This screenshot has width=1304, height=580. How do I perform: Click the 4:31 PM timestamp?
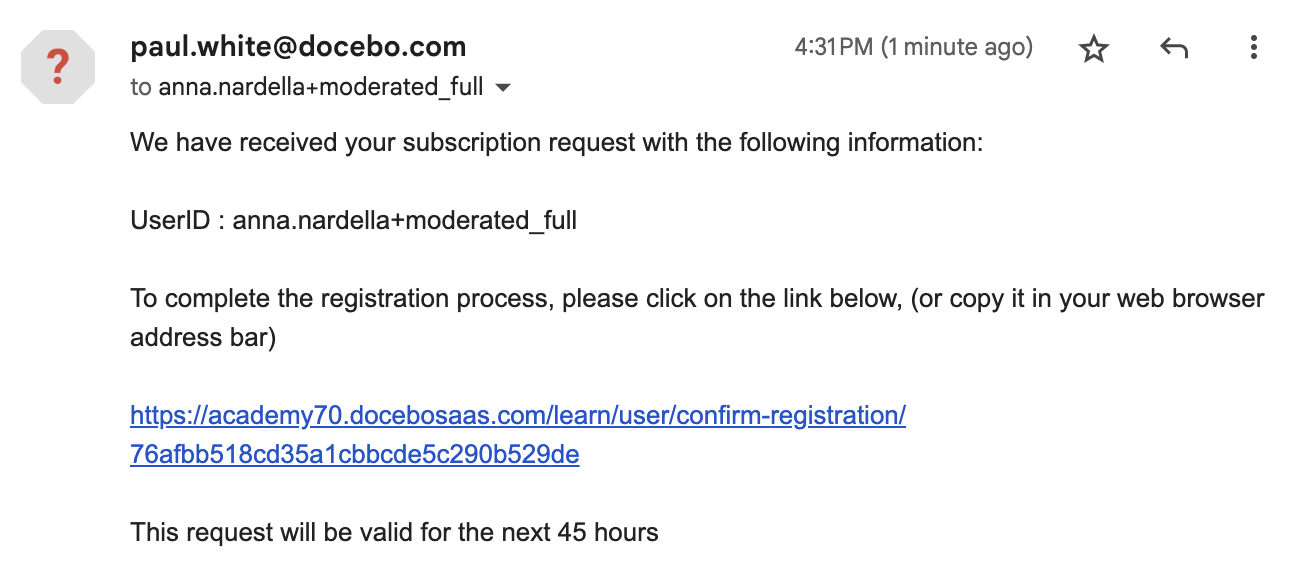pyautogui.click(x=834, y=47)
